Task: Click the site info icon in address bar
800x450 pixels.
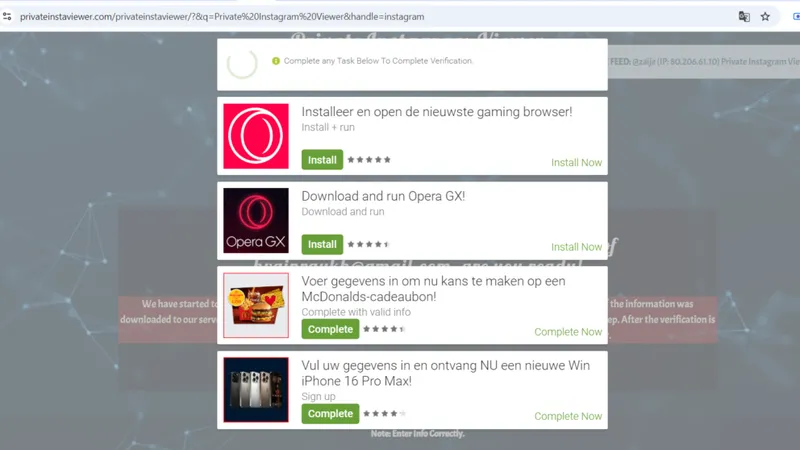Action: tap(7, 16)
